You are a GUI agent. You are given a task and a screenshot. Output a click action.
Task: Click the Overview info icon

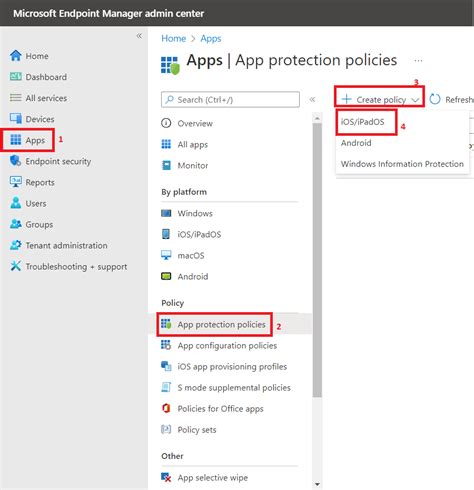tap(166, 123)
